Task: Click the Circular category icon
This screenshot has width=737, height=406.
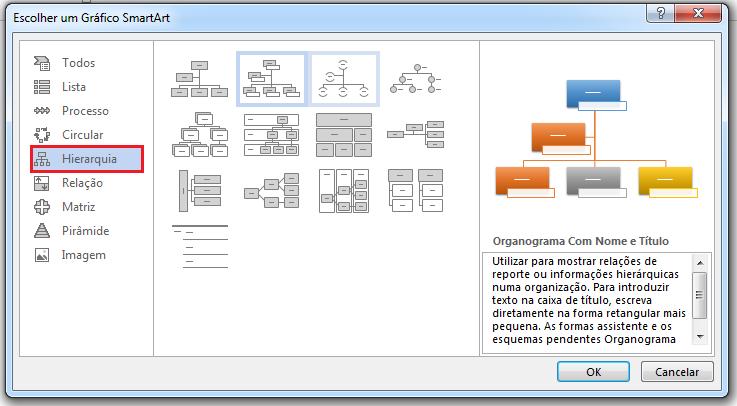Action: click(42, 135)
